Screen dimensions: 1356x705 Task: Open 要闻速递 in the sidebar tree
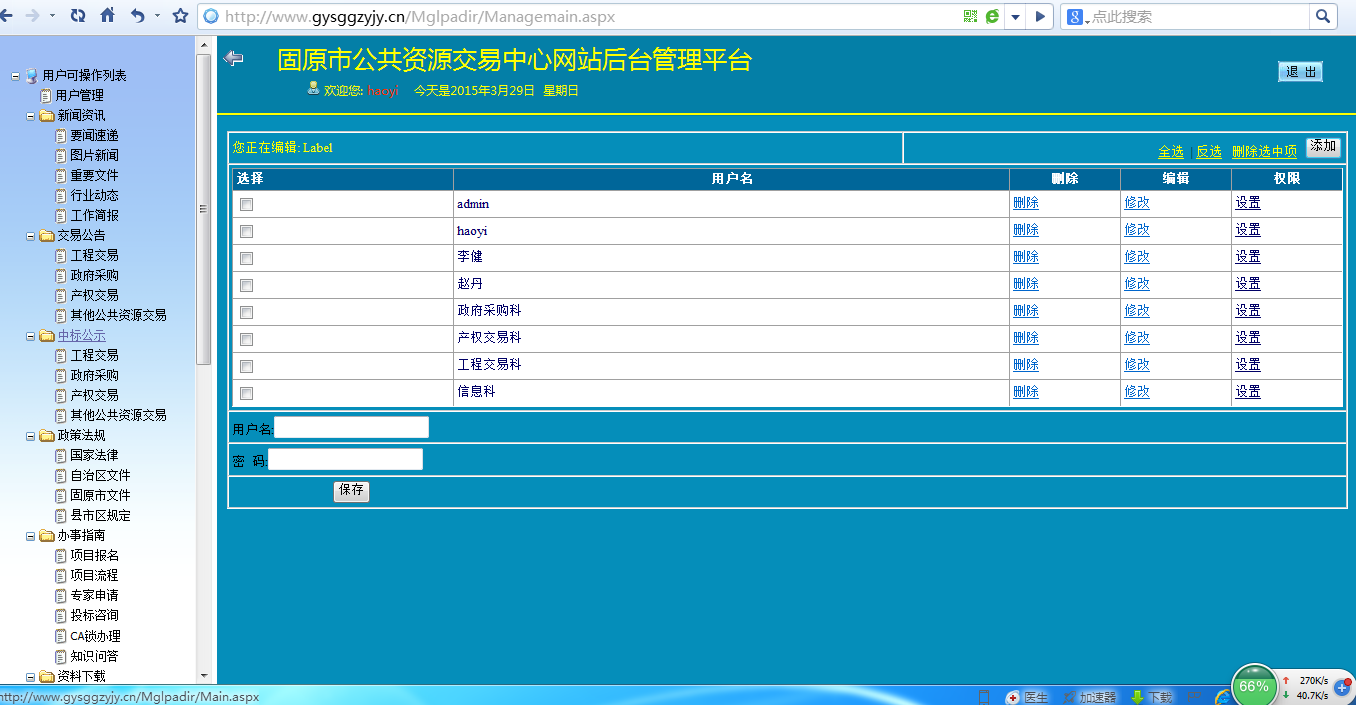(94, 135)
